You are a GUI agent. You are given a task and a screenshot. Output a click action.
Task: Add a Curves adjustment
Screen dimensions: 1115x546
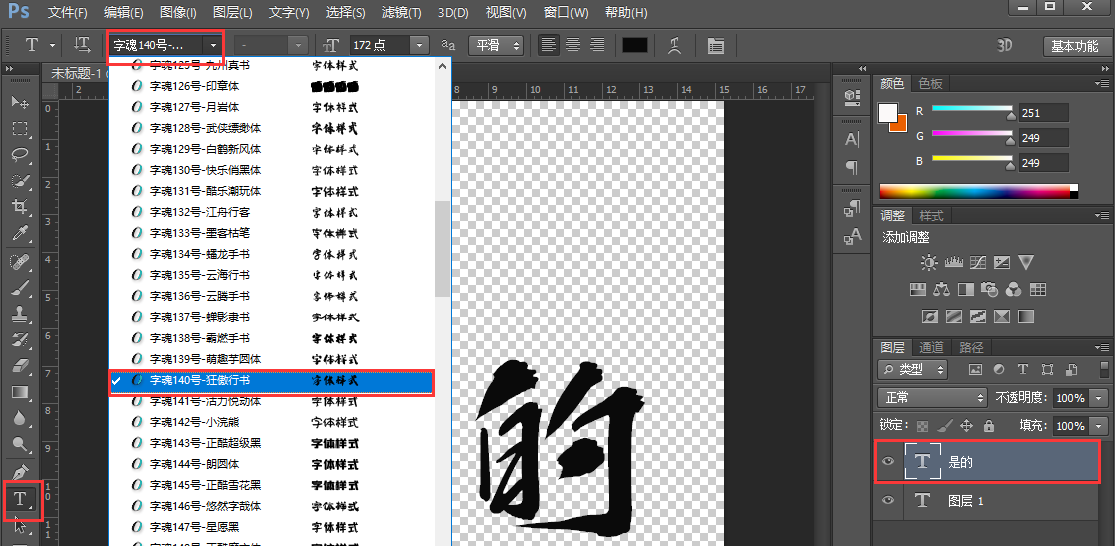click(x=978, y=262)
